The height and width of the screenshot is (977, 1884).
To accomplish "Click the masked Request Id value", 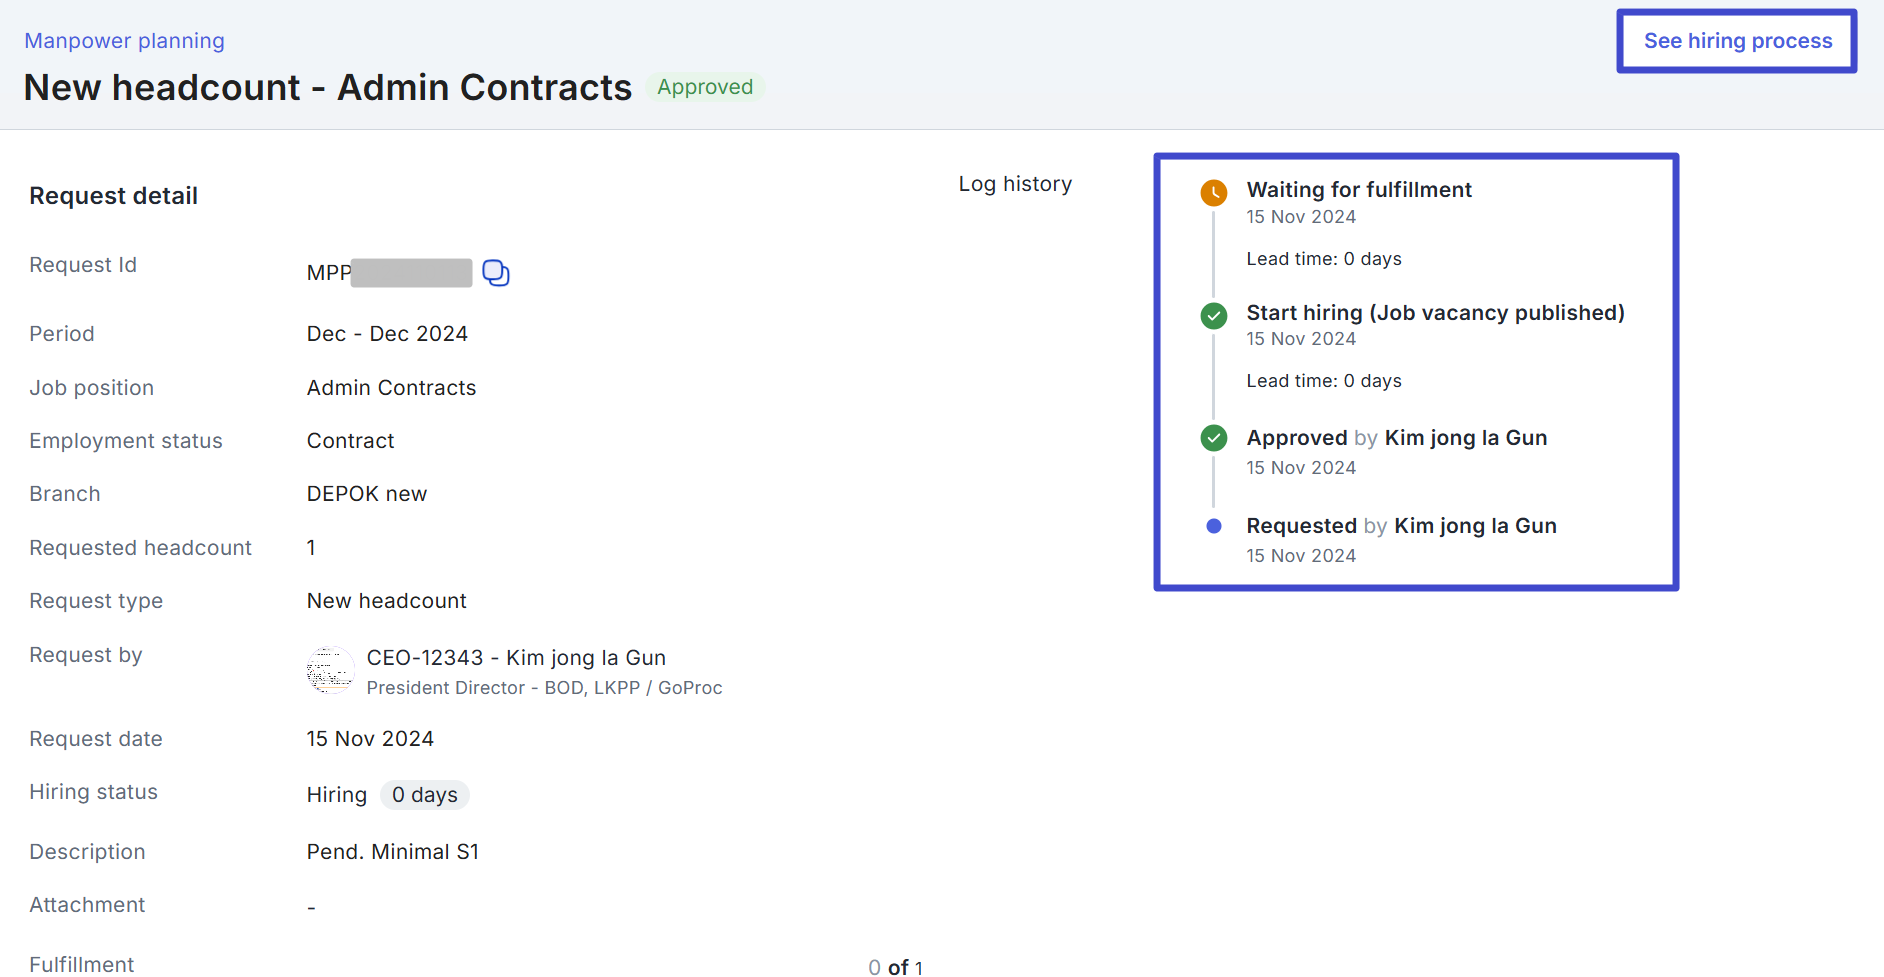I will (411, 273).
